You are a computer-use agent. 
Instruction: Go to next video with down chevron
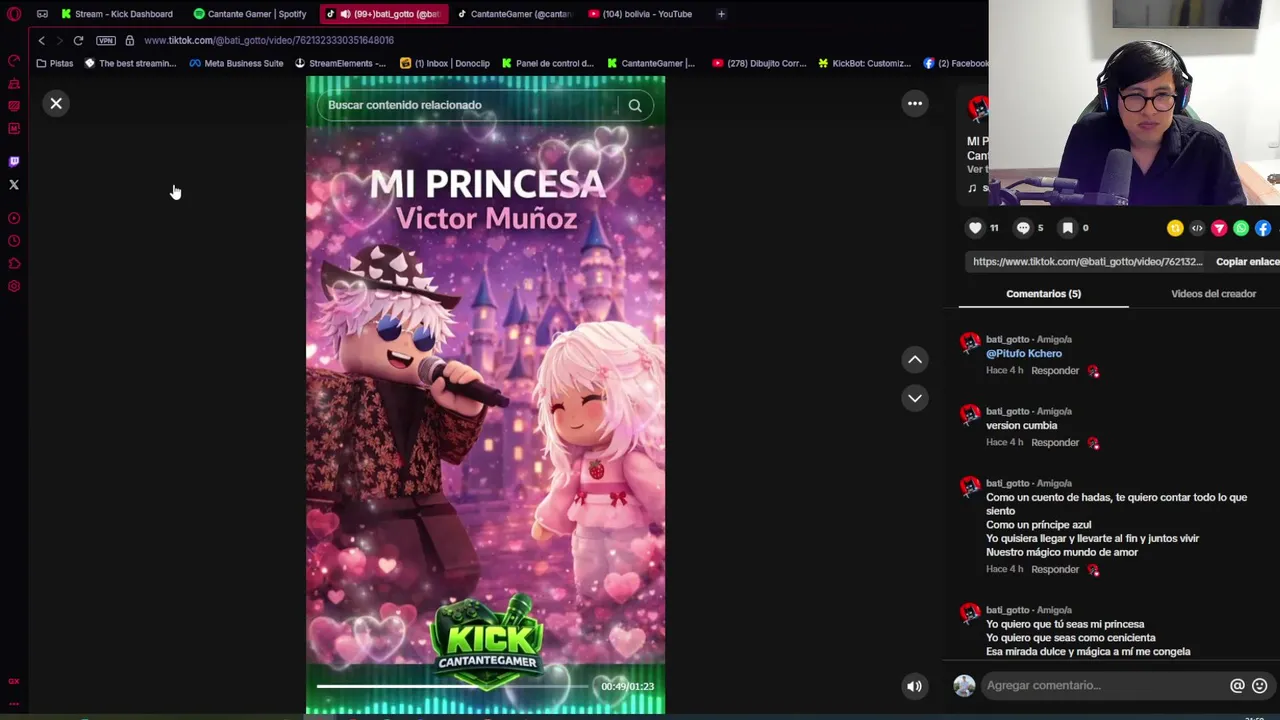point(915,398)
